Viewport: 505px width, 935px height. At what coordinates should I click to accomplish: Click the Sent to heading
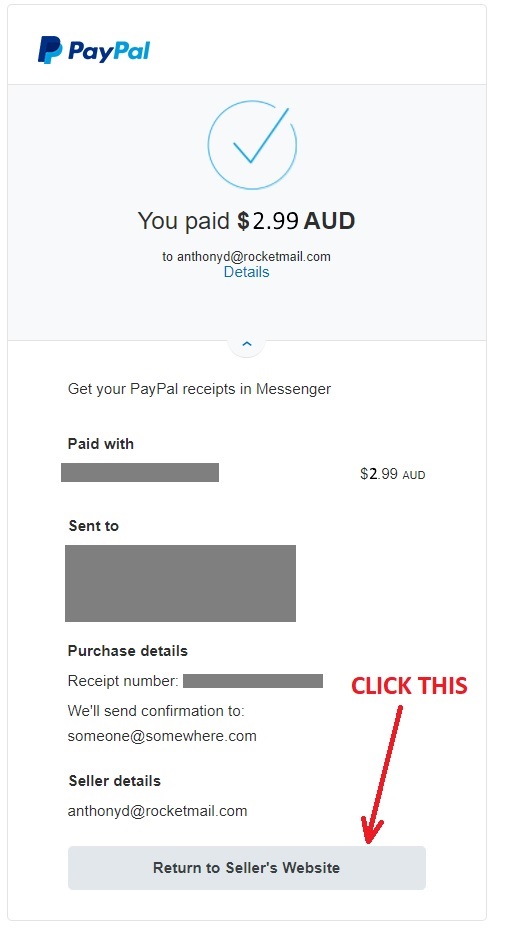94,526
